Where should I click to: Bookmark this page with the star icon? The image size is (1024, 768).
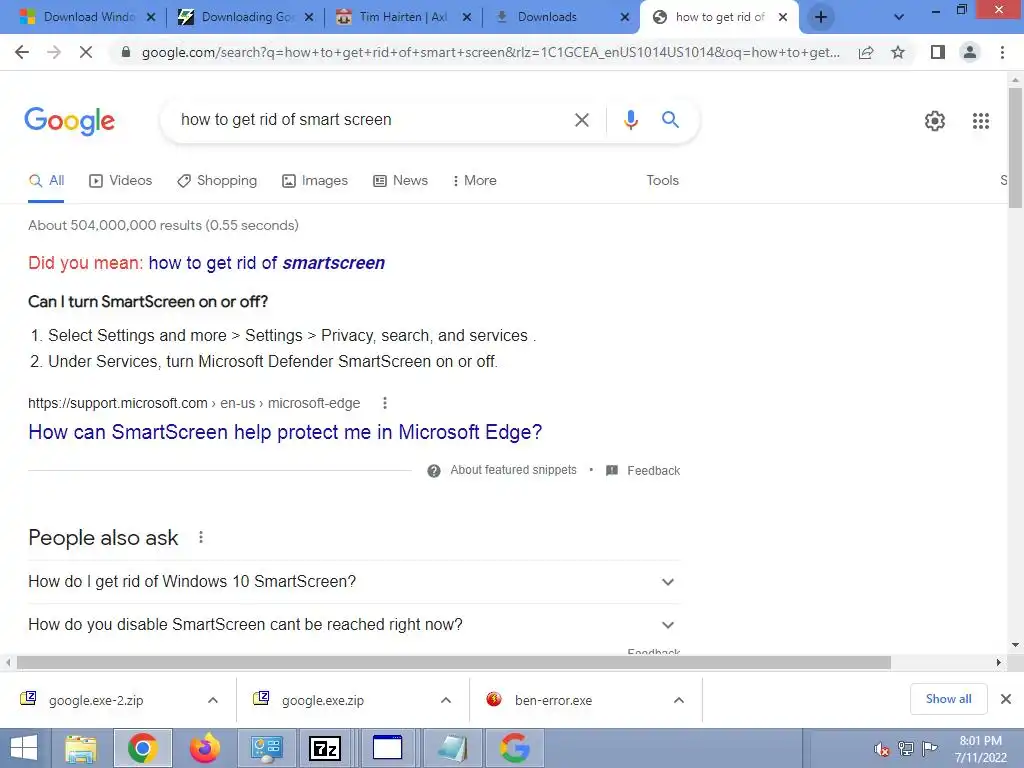tap(898, 52)
